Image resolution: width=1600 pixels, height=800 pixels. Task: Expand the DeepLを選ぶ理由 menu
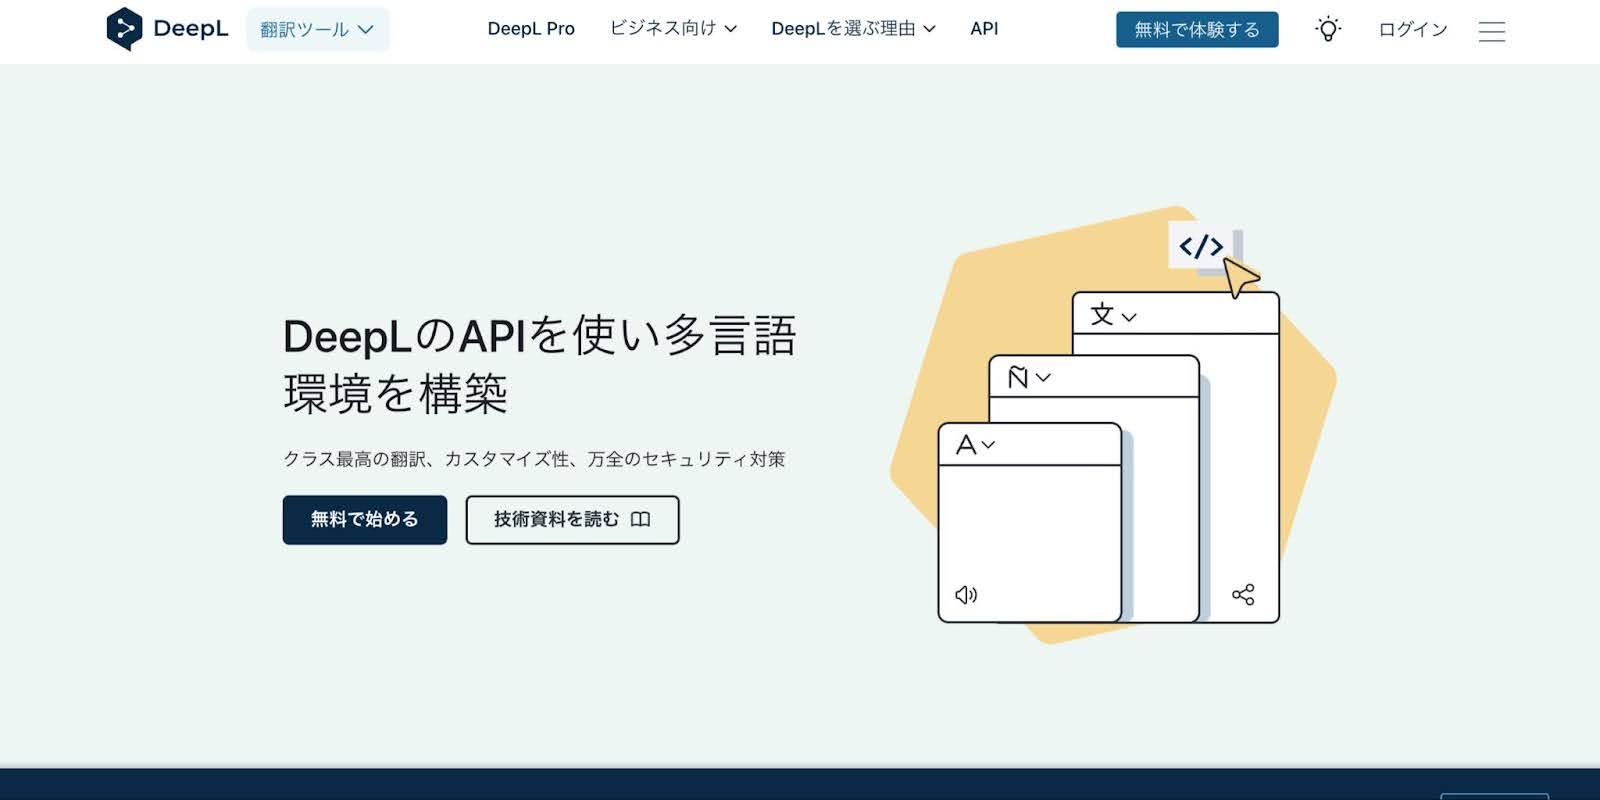pyautogui.click(x=853, y=29)
